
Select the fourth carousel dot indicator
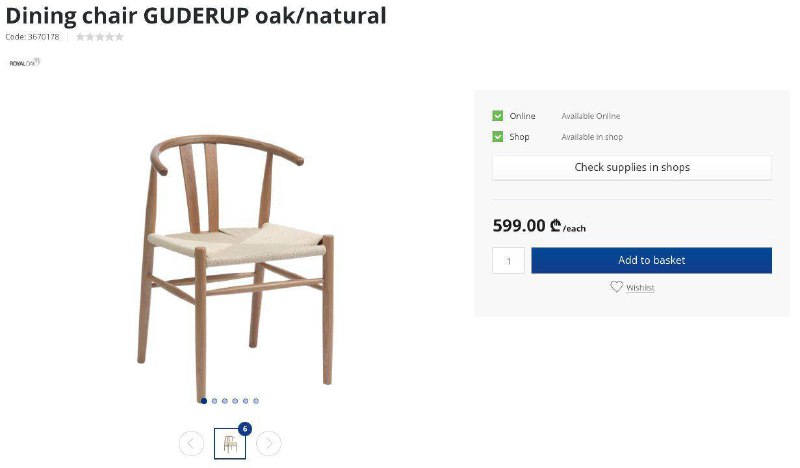click(235, 401)
